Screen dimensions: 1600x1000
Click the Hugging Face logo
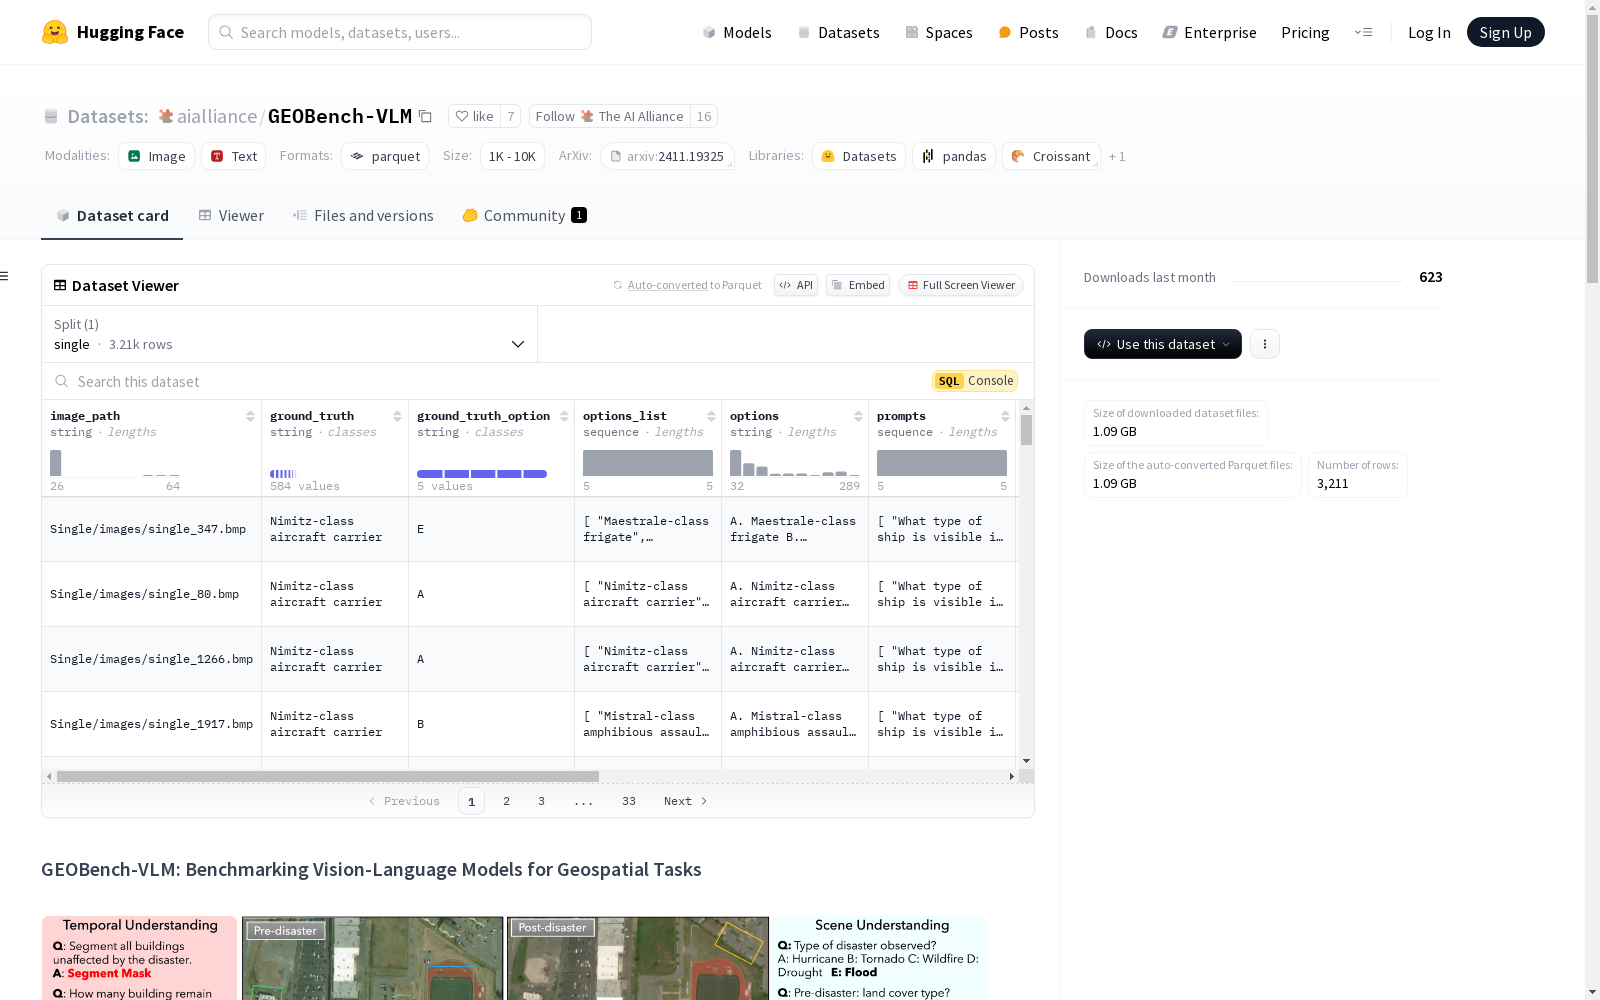tap(113, 32)
